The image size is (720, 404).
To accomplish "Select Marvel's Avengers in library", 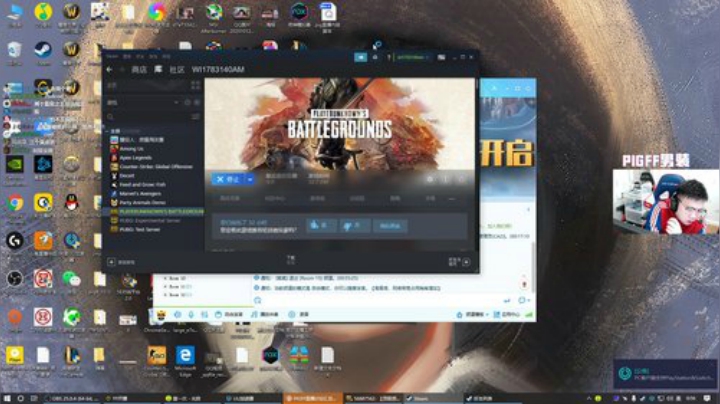I will coord(140,193).
